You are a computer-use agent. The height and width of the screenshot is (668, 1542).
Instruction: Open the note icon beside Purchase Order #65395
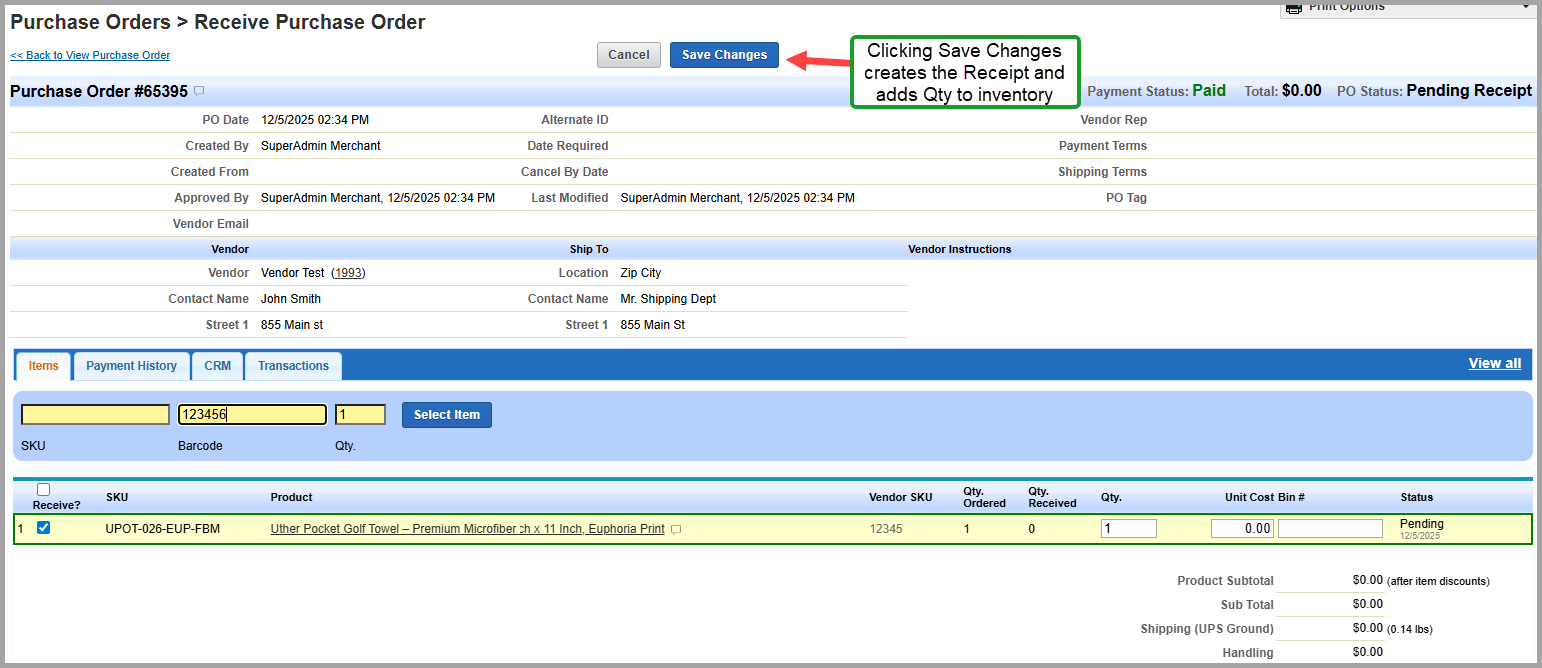[x=199, y=91]
